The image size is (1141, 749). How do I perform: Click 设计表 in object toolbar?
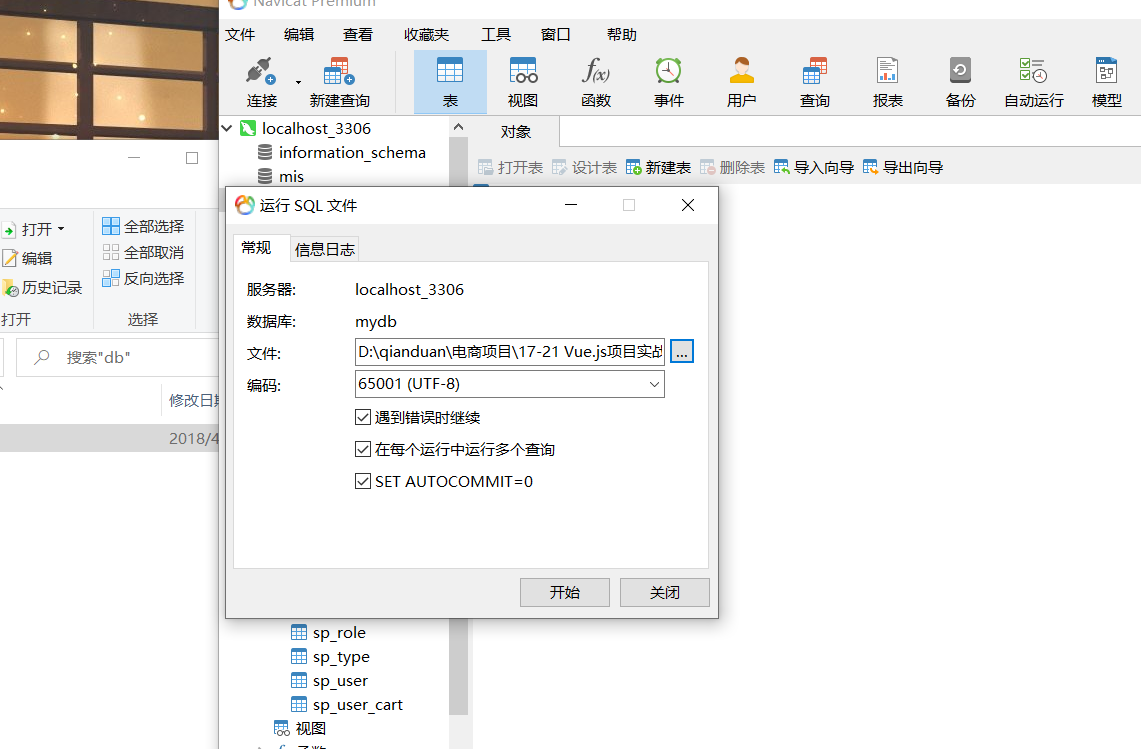(x=584, y=167)
